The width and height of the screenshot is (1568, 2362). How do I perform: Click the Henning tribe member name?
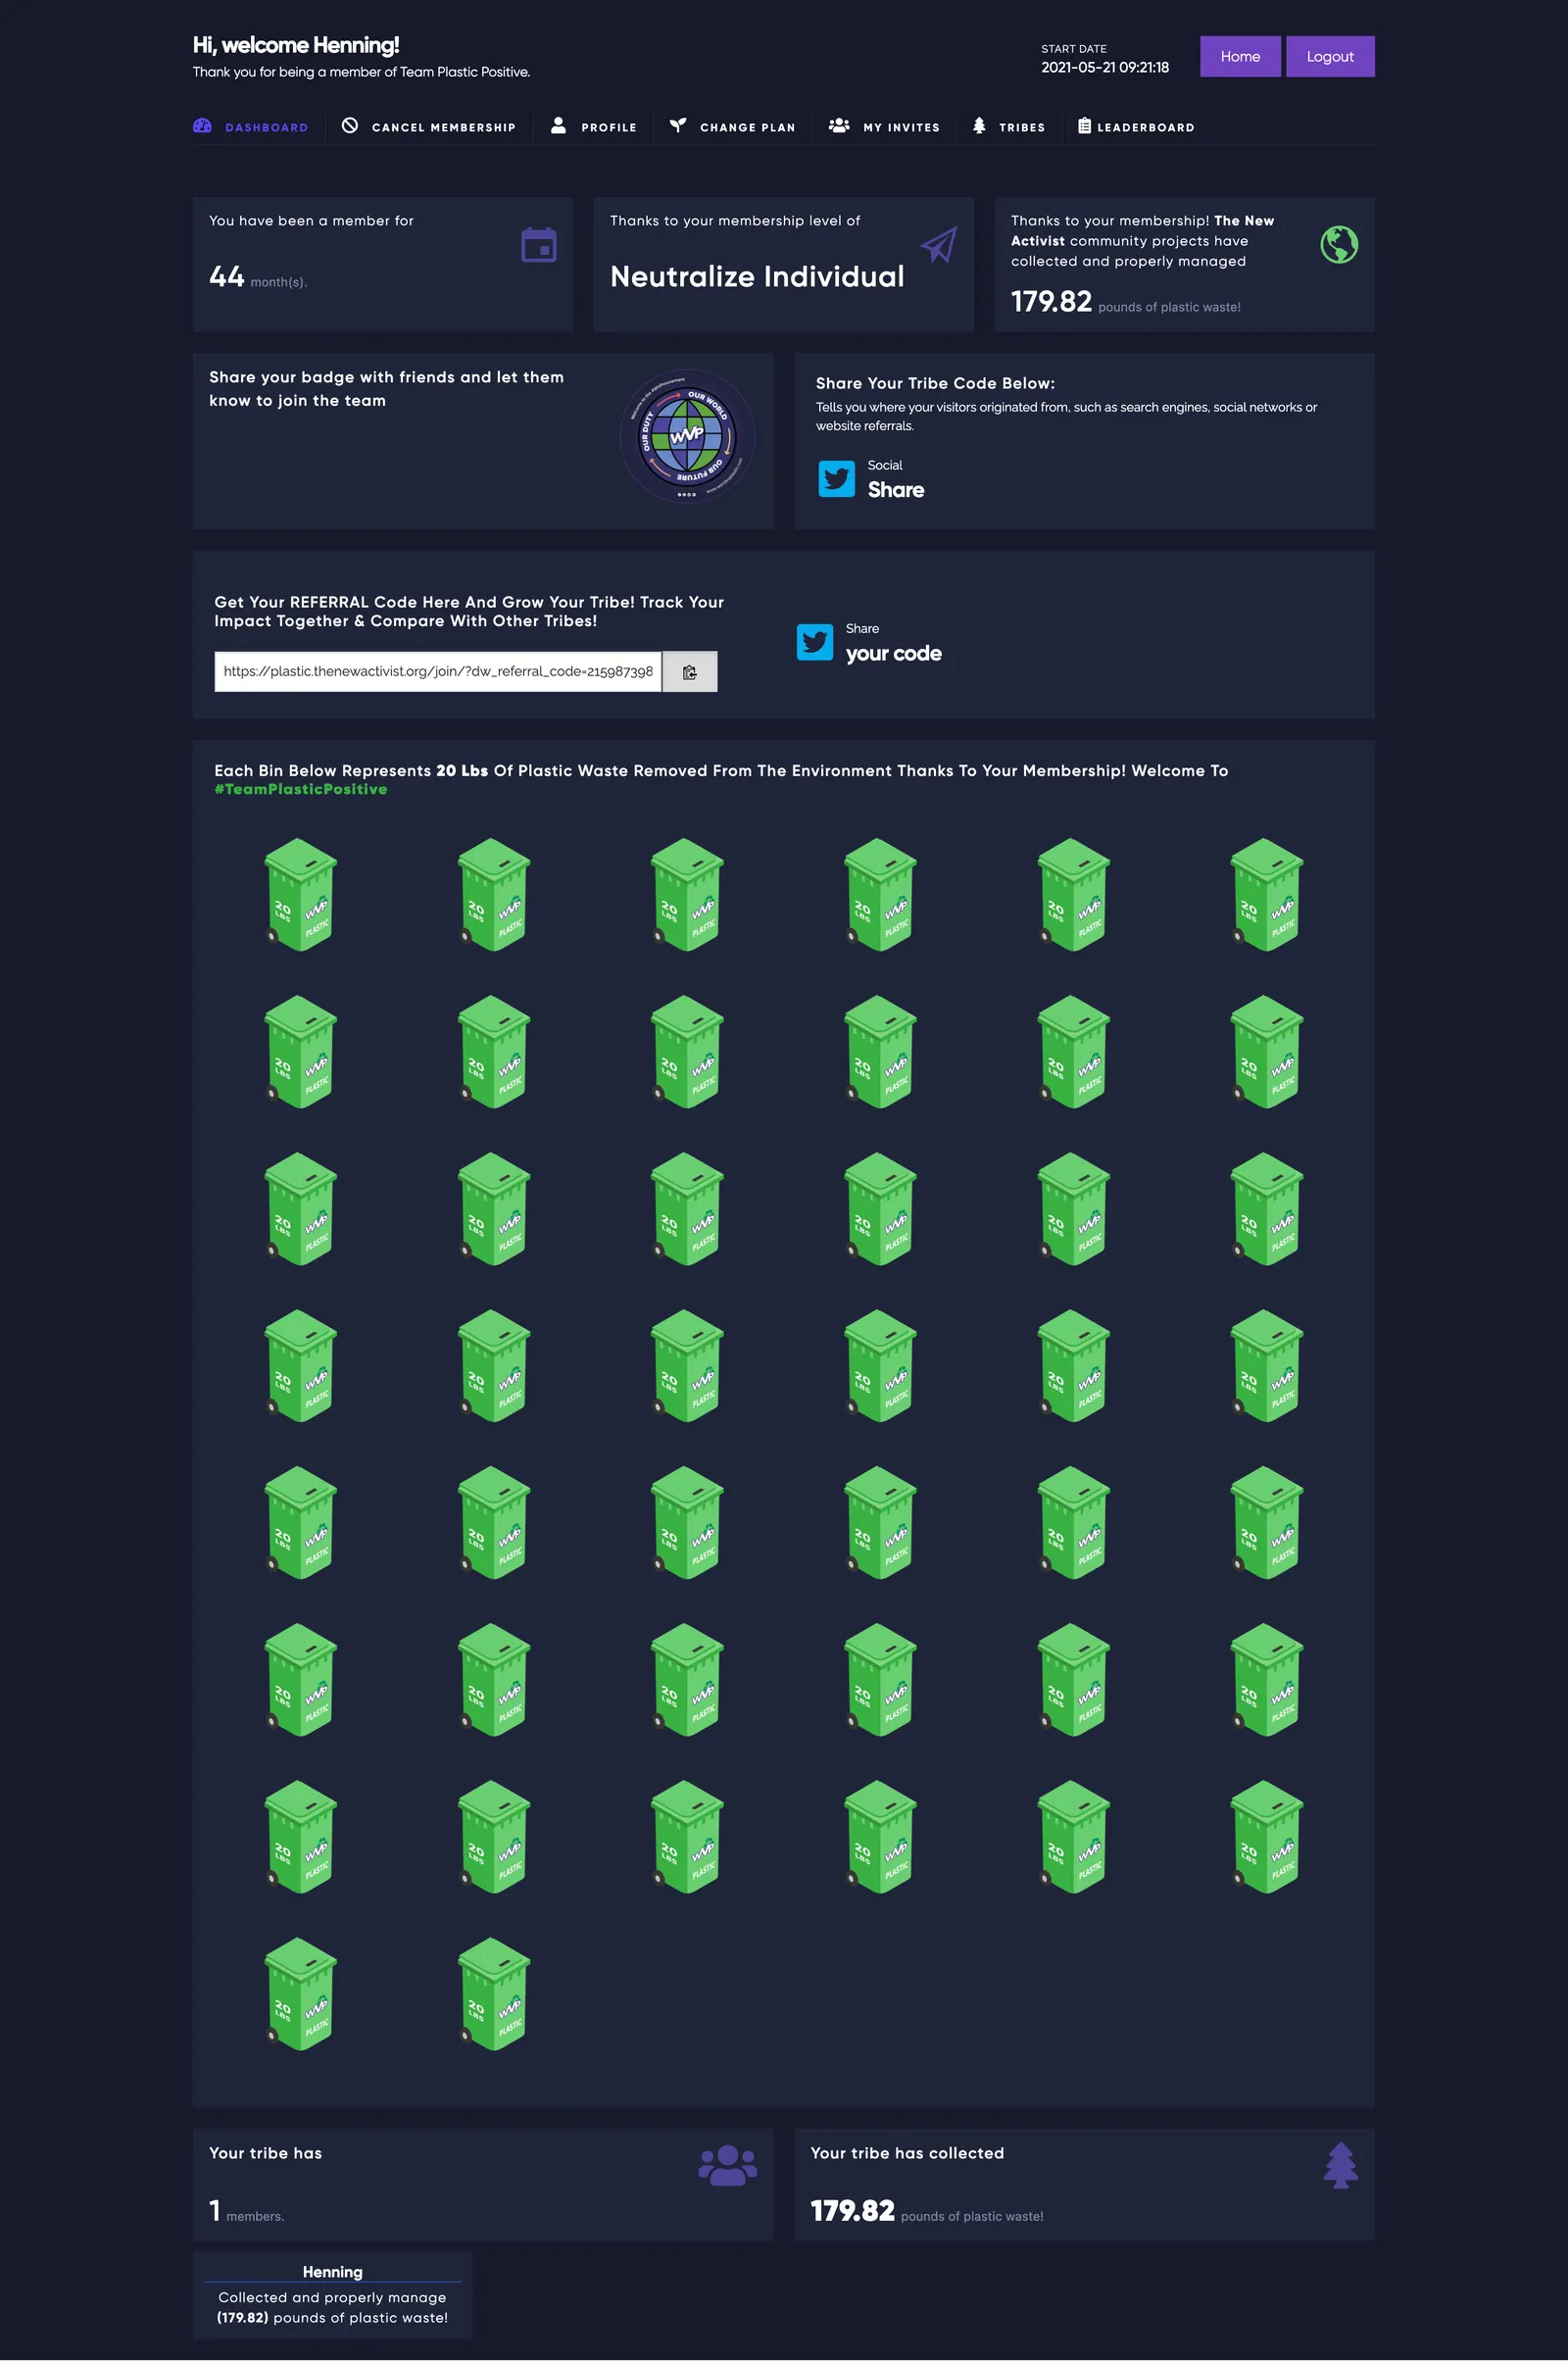click(333, 2272)
